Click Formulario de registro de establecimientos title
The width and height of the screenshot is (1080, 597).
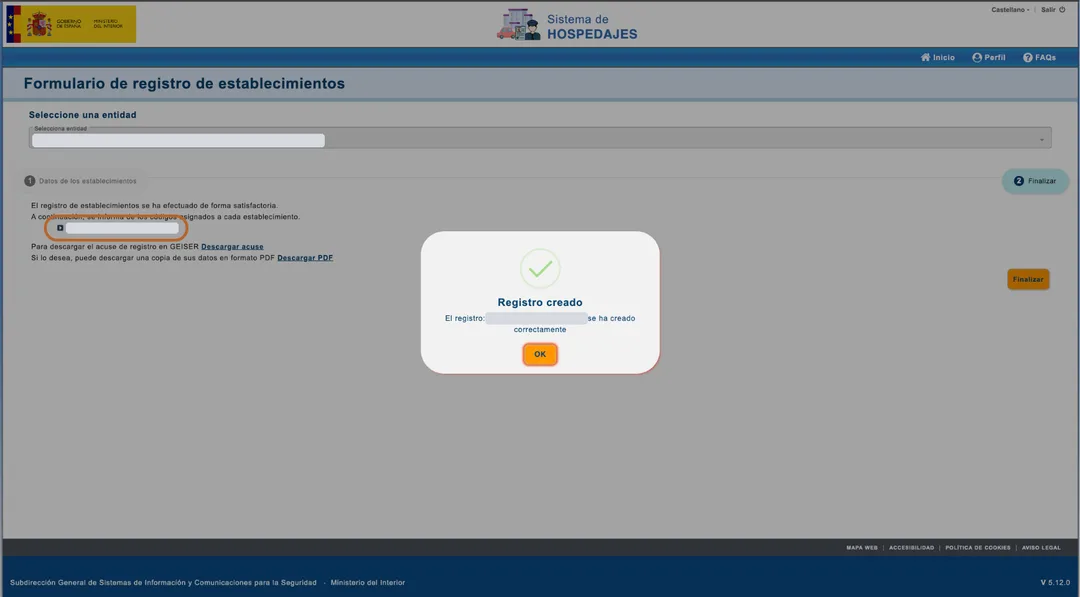[x=184, y=83]
